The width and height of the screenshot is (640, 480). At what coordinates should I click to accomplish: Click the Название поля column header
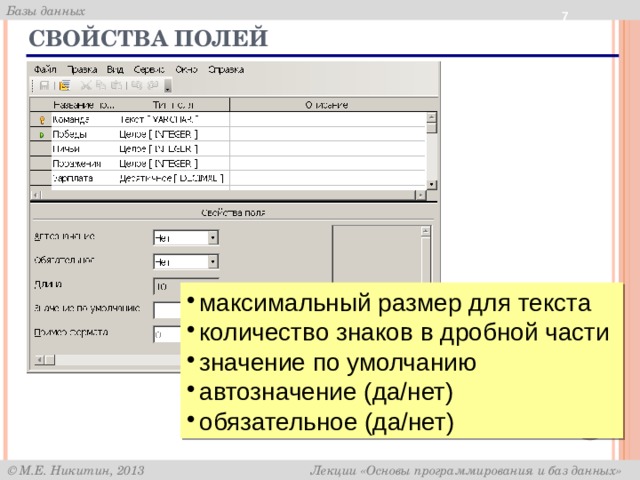pyautogui.click(x=84, y=105)
